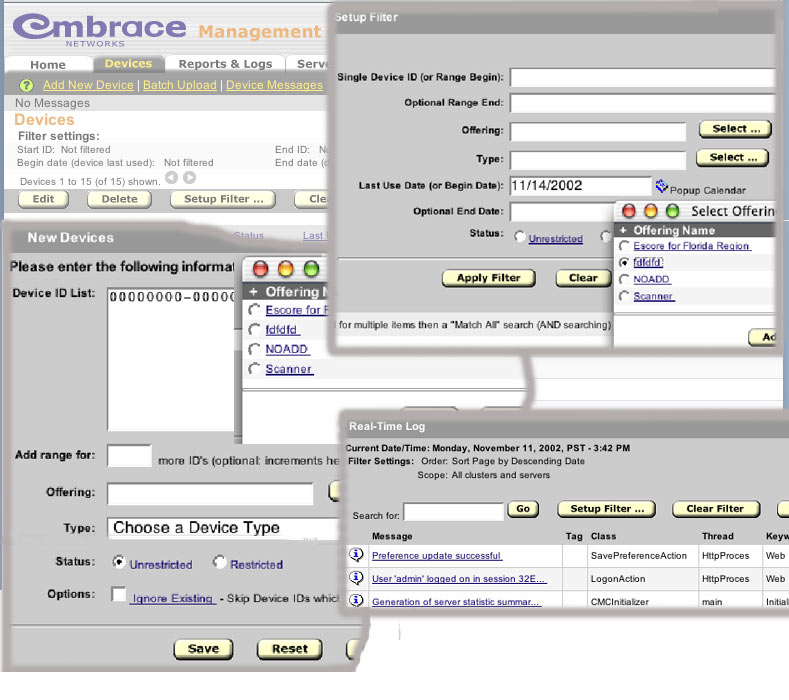Image resolution: width=789 pixels, height=700 pixels.
Task: Click info icon for User admin logged row
Action: (x=356, y=578)
